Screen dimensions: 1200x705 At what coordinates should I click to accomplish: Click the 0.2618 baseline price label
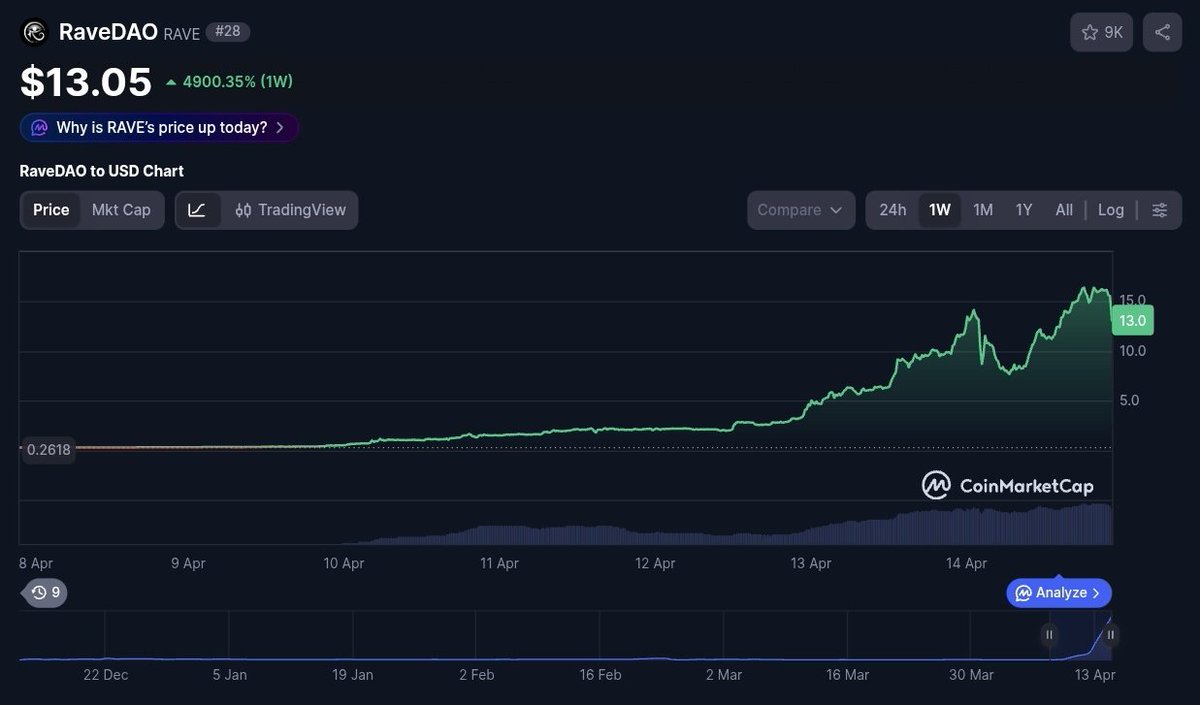click(48, 450)
